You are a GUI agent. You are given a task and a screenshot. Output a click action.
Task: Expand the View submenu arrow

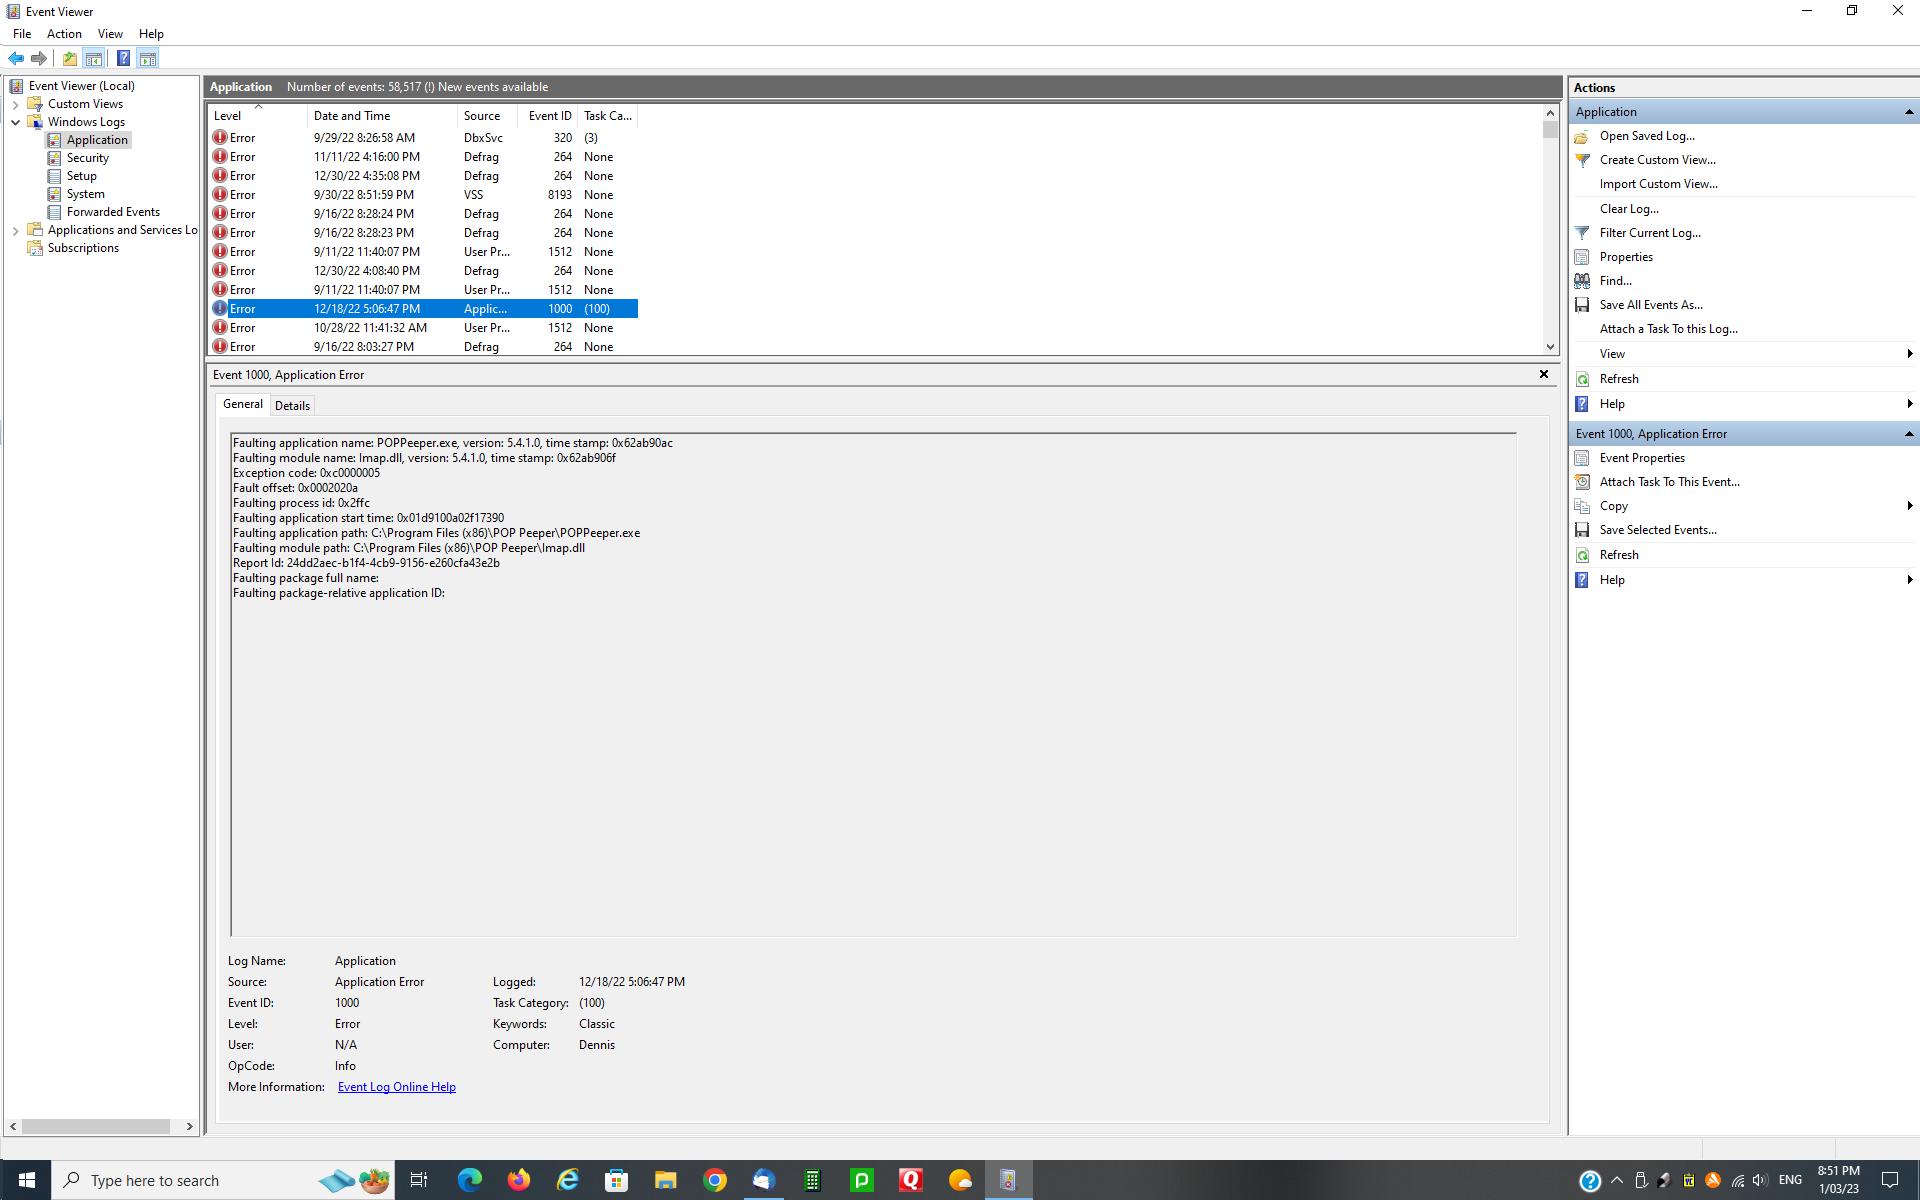1909,354
